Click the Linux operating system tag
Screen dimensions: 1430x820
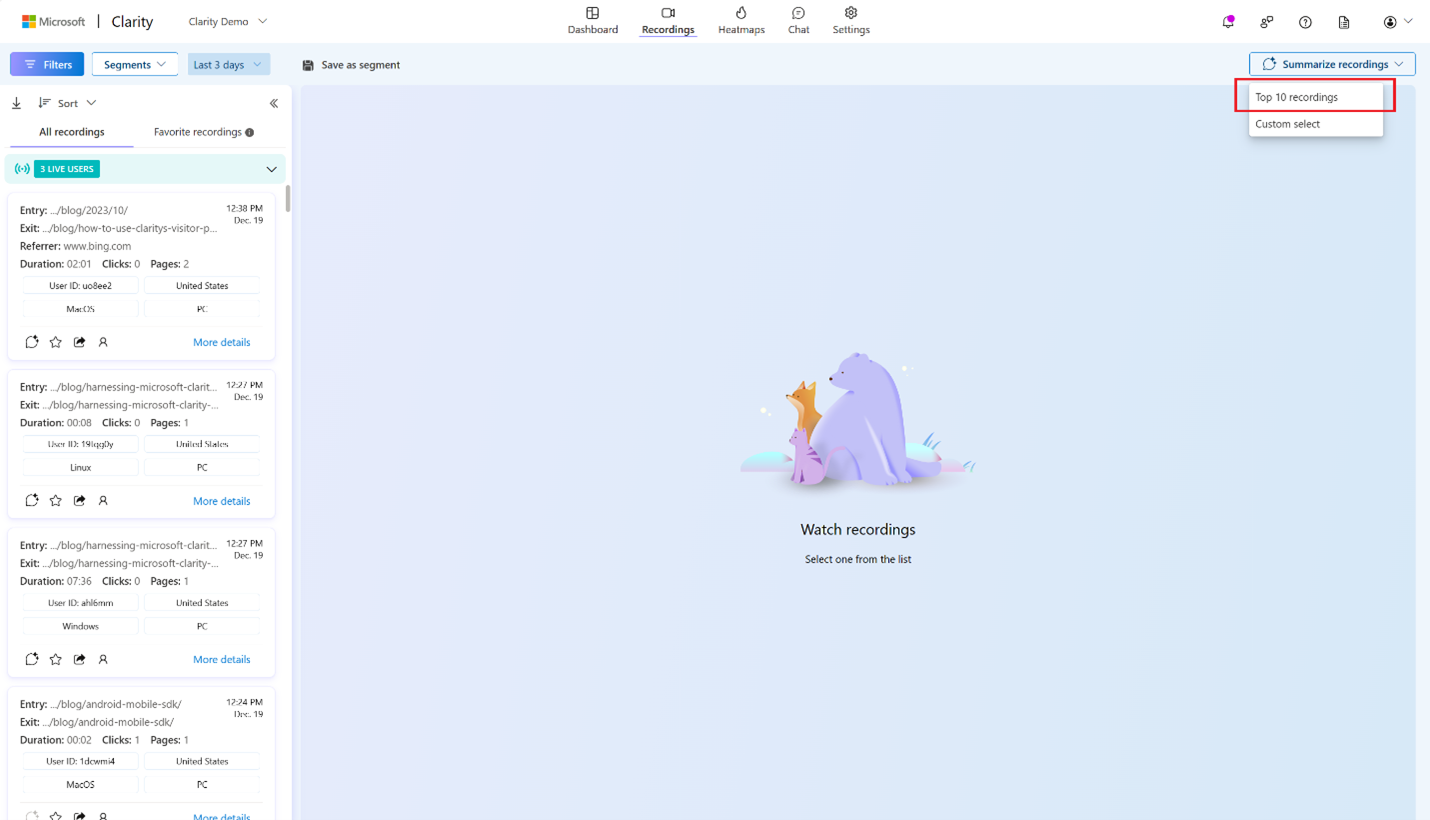pos(81,467)
